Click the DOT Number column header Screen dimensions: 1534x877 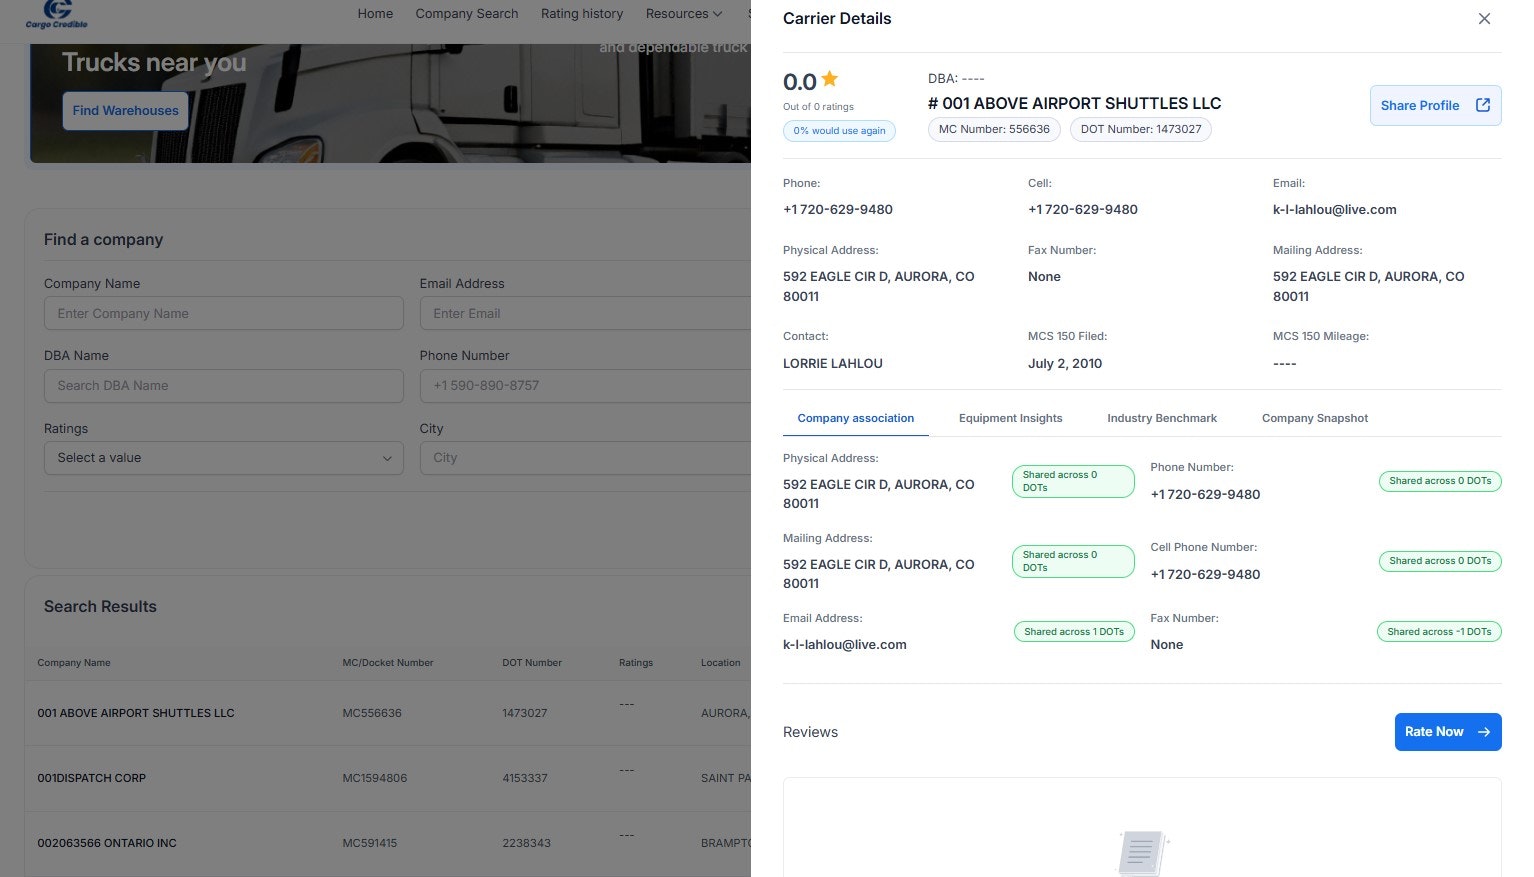coord(532,663)
